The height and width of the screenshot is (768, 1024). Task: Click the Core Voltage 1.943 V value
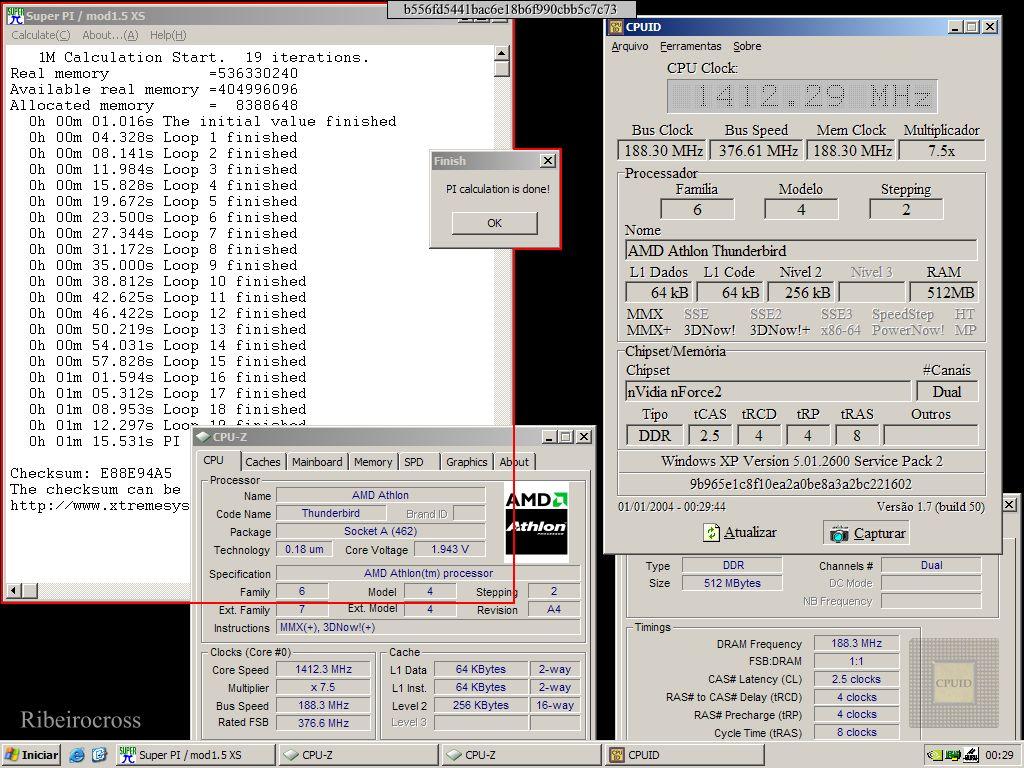[450, 550]
